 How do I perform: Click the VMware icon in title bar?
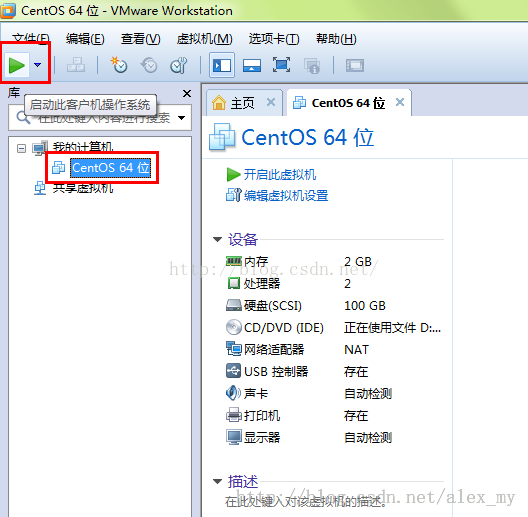pos(8,10)
